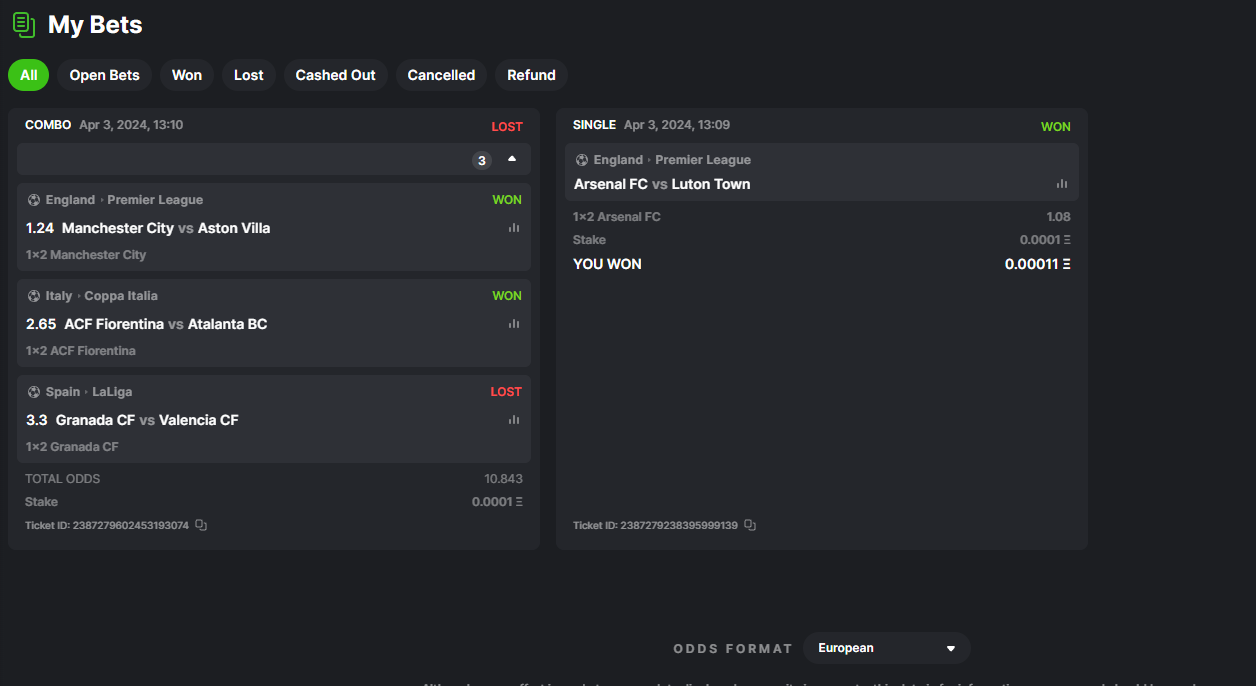This screenshot has width=1256, height=686.
Task: Click the SINGLE bet type label
Action: coord(594,125)
